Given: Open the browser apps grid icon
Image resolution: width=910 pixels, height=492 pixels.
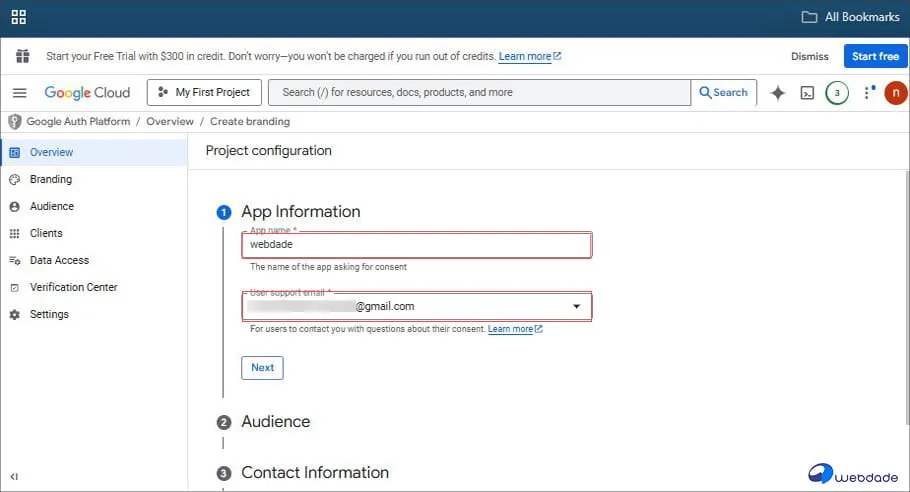Looking at the screenshot, I should [x=19, y=18].
